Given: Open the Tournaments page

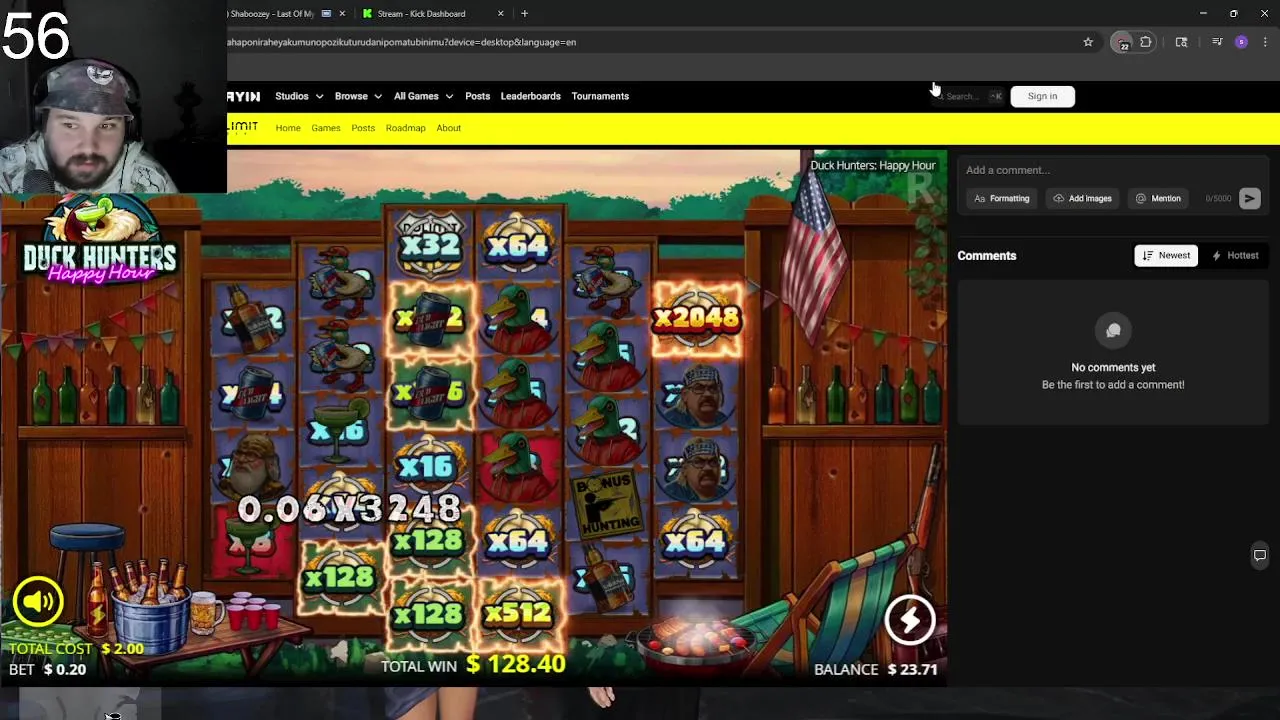Looking at the screenshot, I should [600, 96].
